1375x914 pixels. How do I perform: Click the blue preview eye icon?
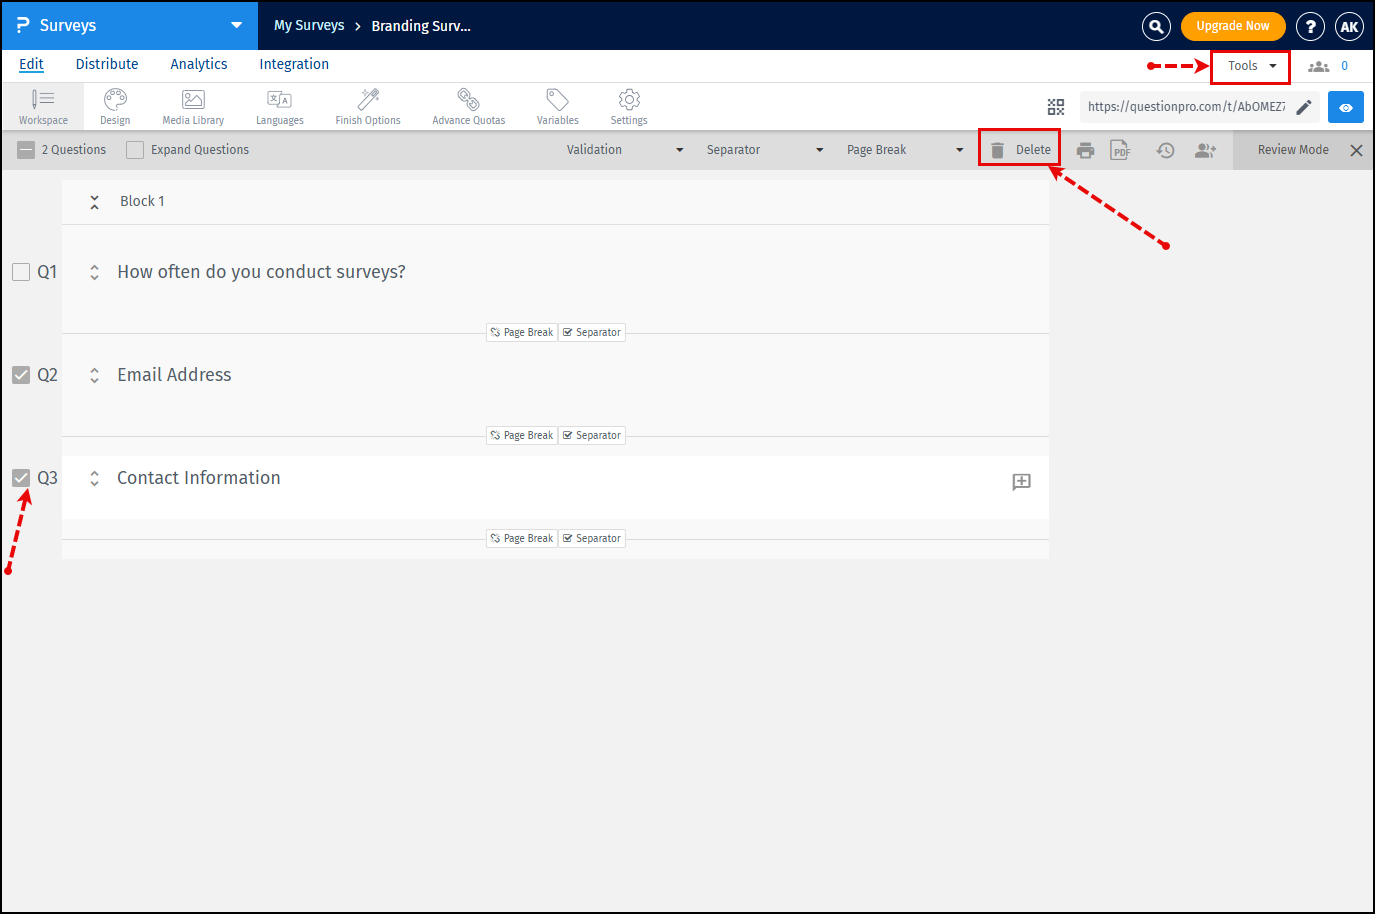[x=1346, y=107]
